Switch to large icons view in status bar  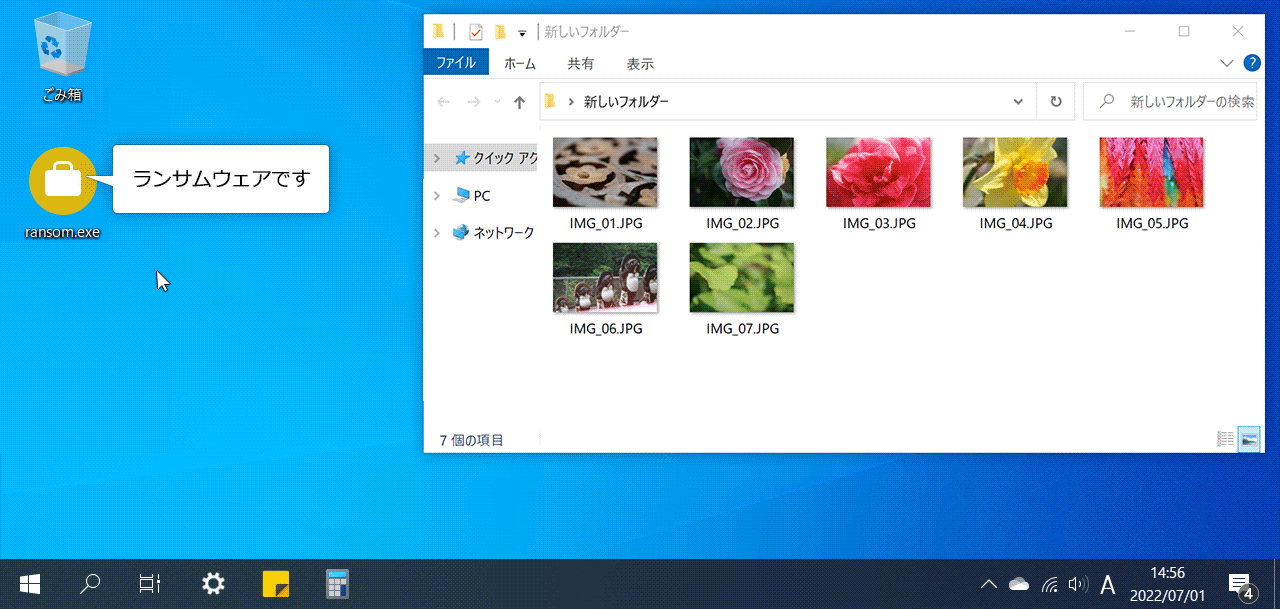tap(1249, 439)
